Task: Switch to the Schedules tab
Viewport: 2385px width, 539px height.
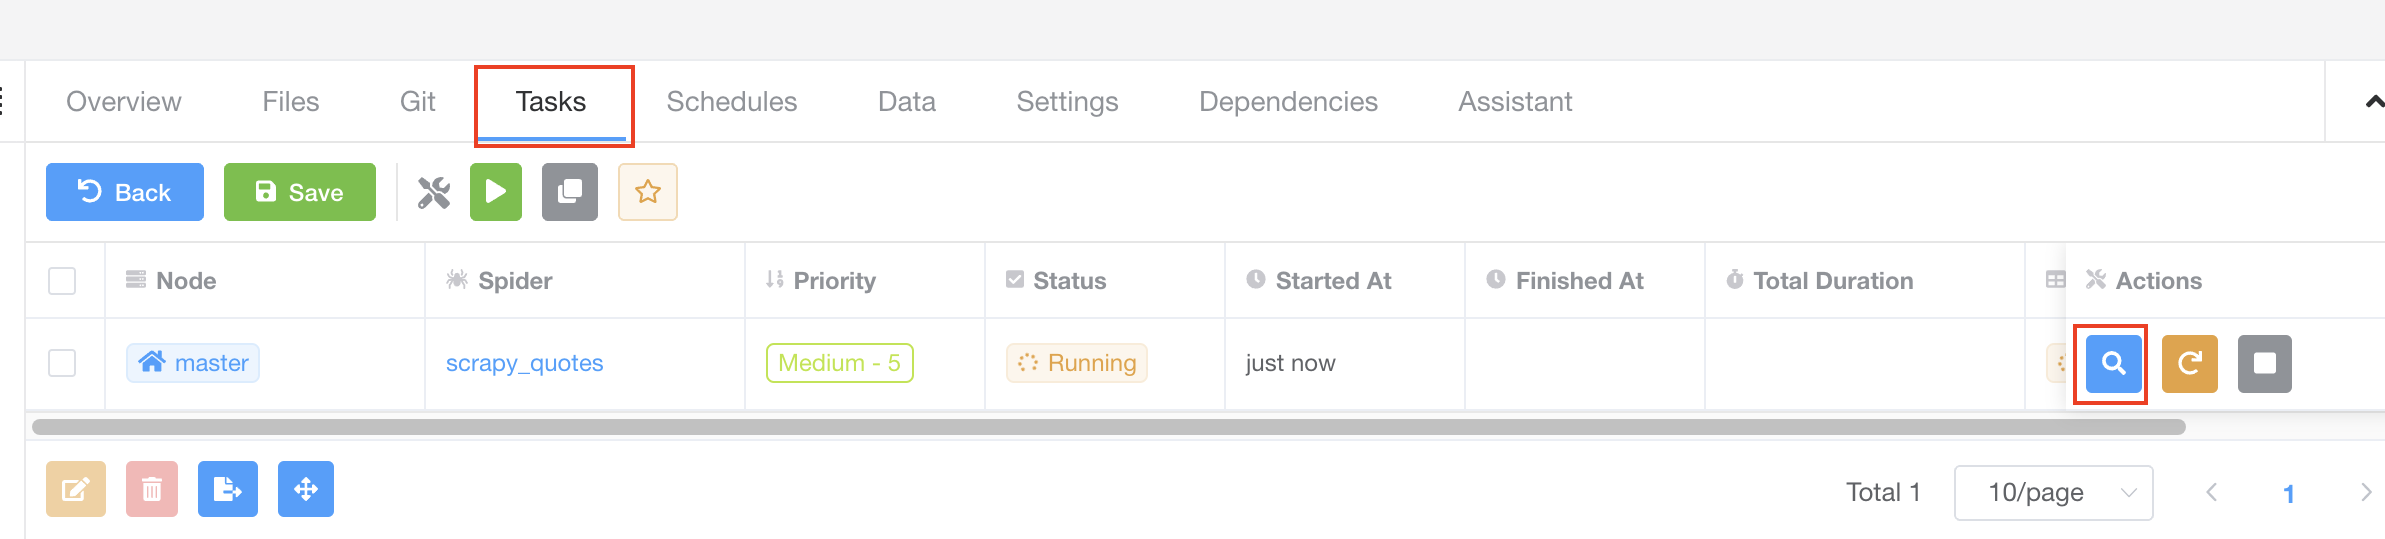Action: 732,102
